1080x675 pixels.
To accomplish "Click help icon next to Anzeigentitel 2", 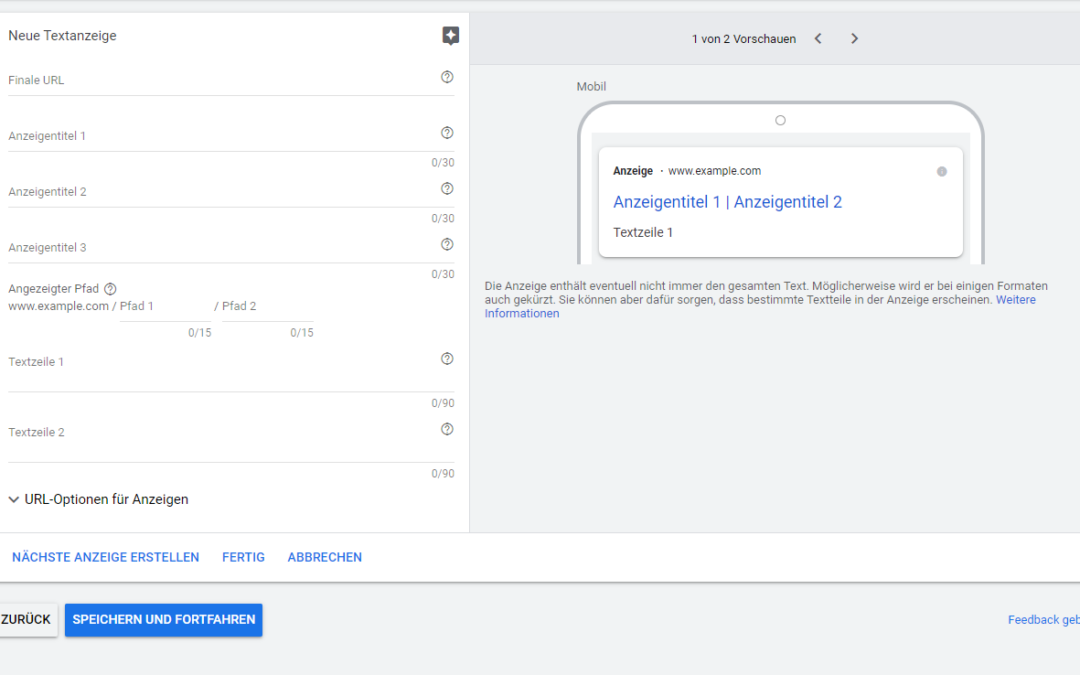I will (x=447, y=189).
